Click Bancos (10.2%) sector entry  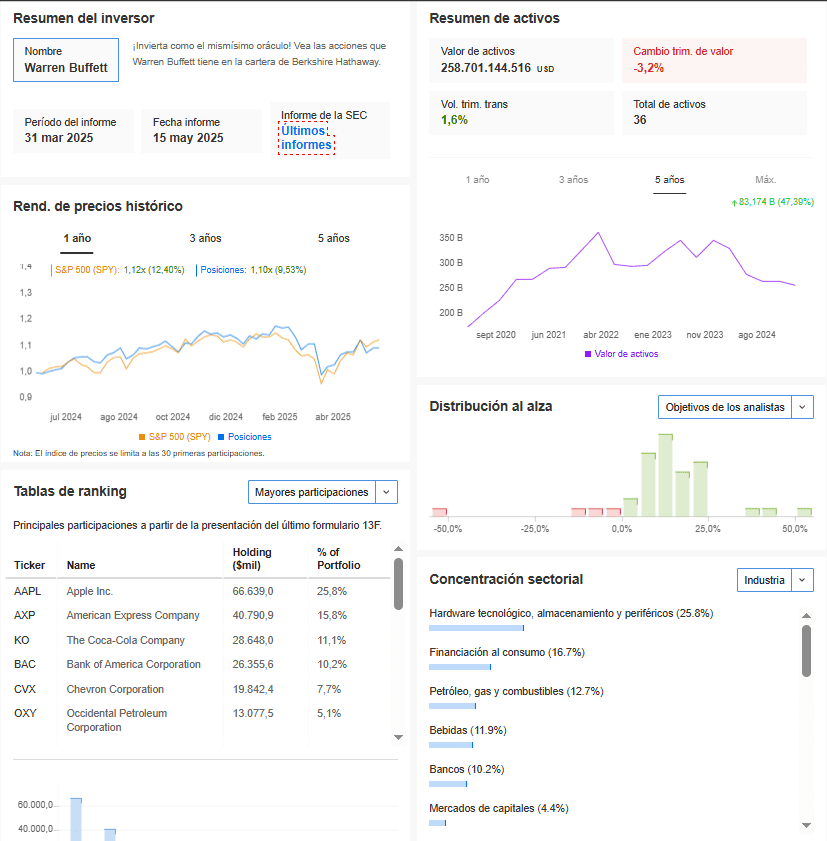467,770
